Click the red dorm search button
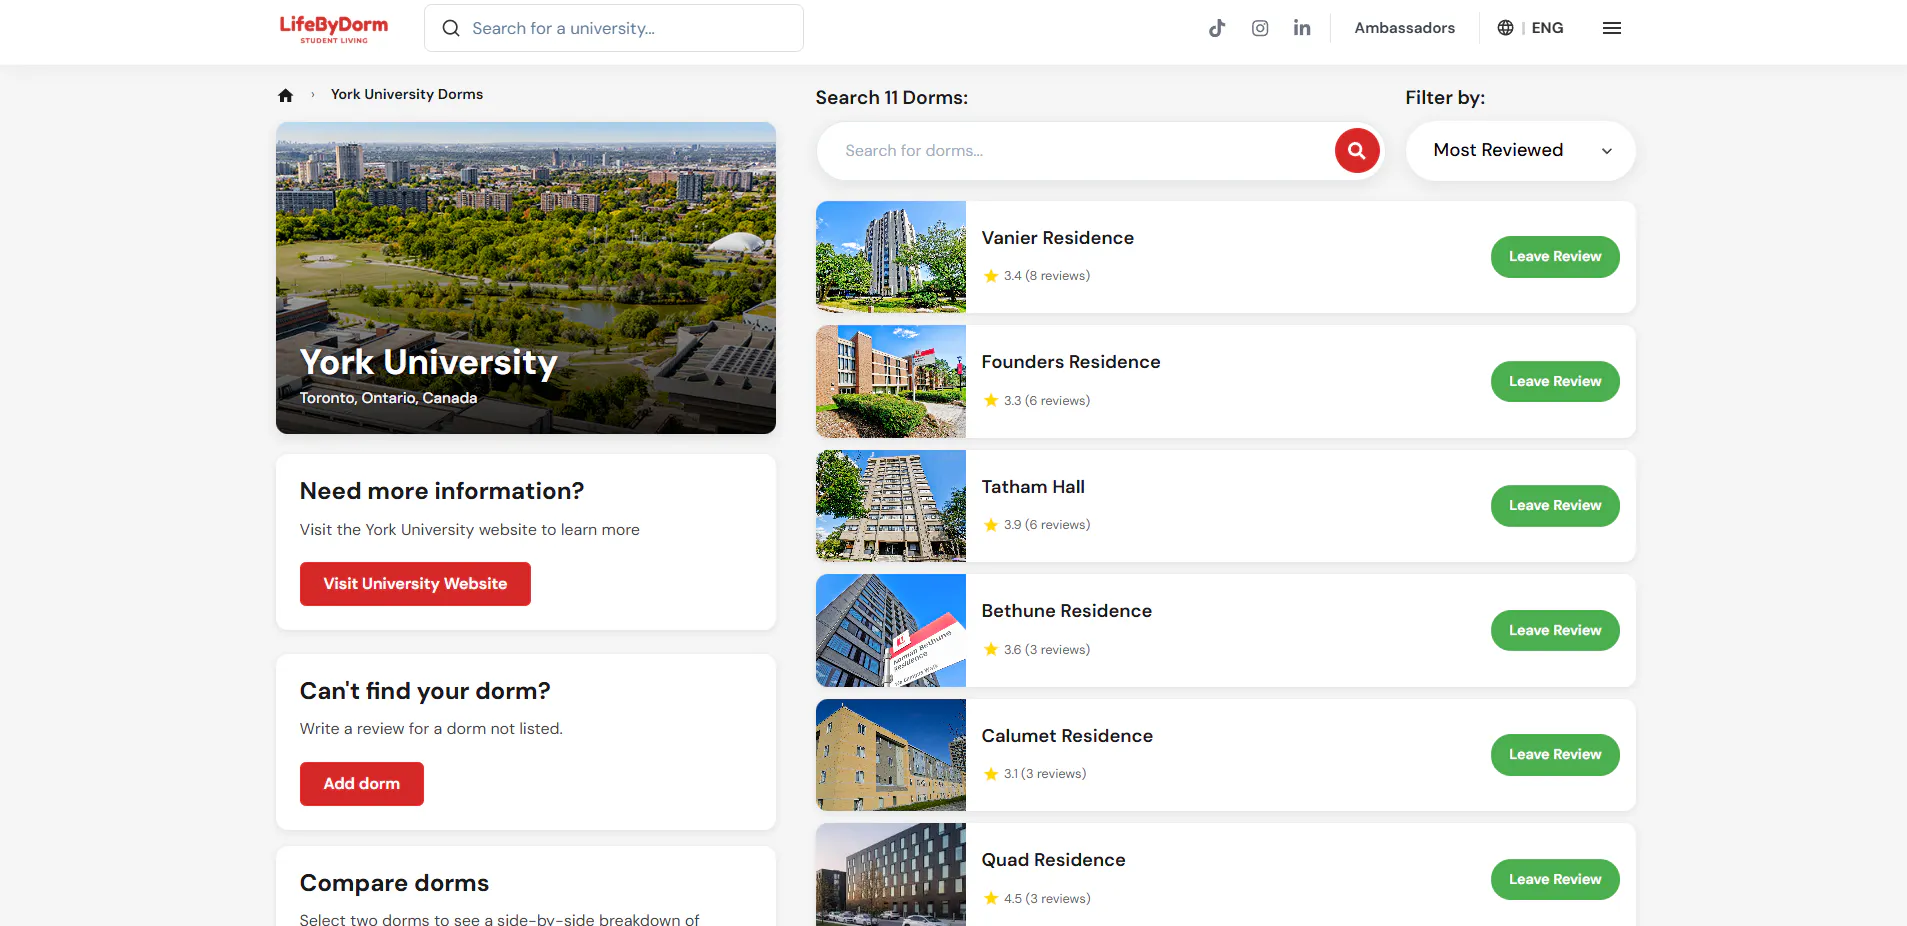This screenshot has height=926, width=1907. pyautogui.click(x=1357, y=151)
